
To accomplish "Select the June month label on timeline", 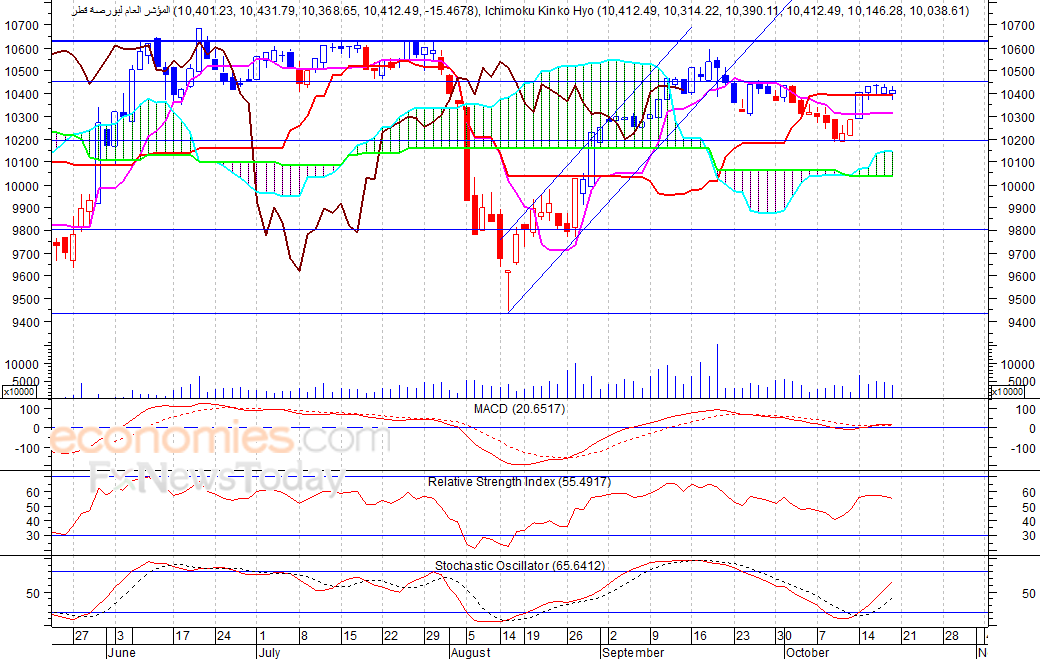I will tap(121, 652).
